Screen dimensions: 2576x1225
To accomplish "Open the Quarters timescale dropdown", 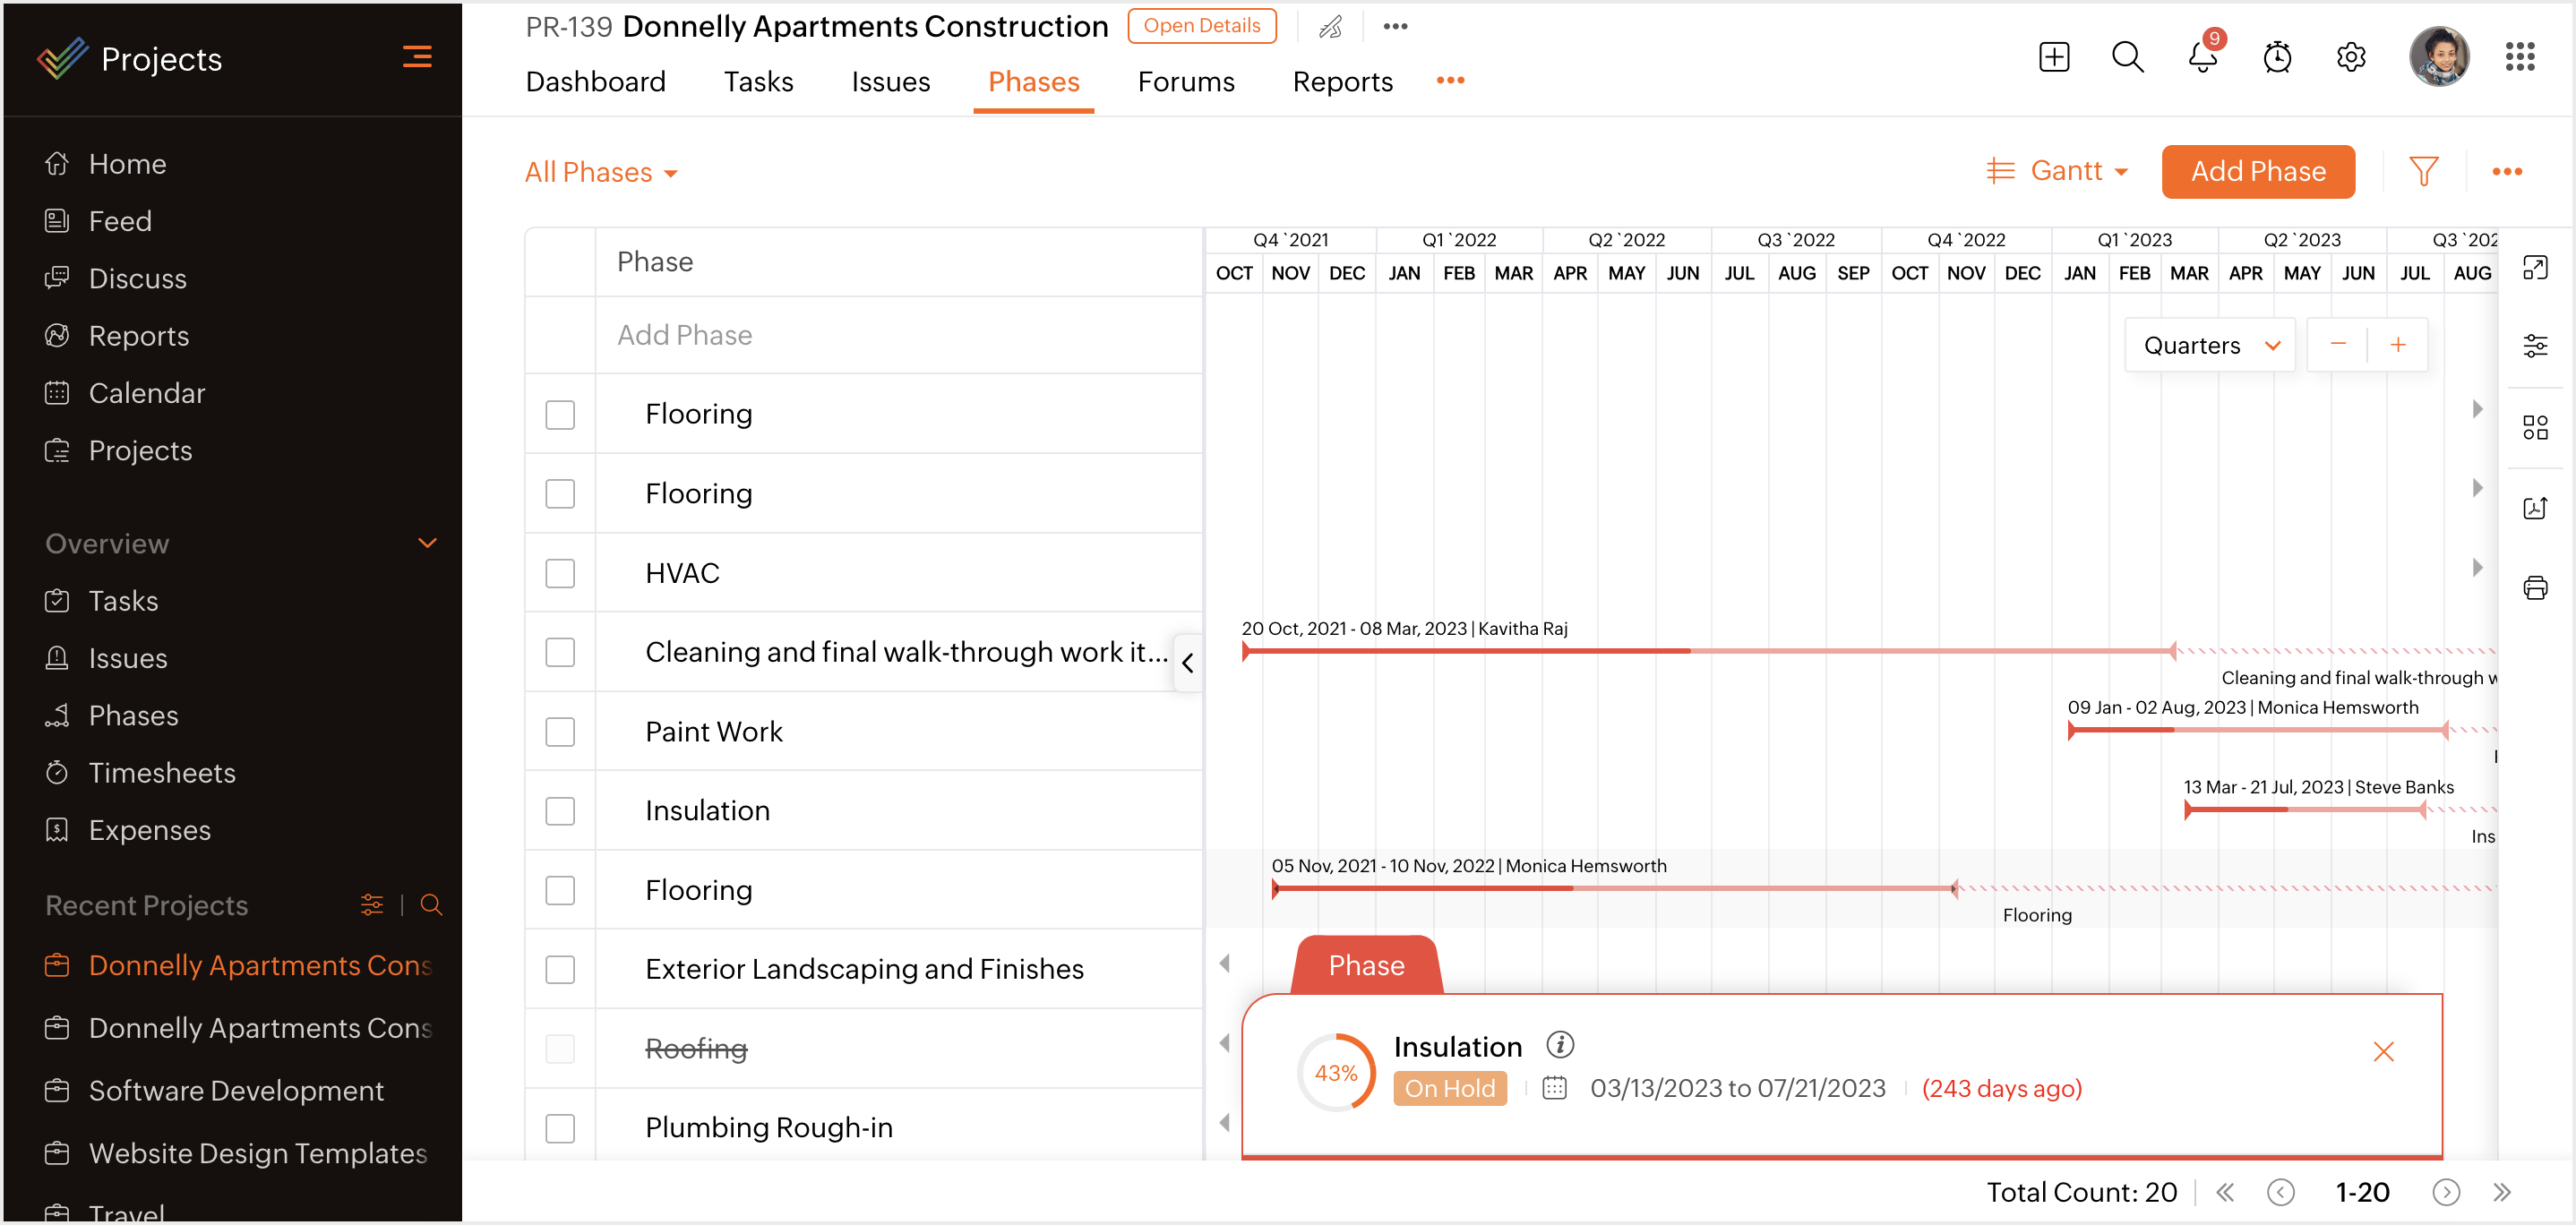I will 2210,345.
